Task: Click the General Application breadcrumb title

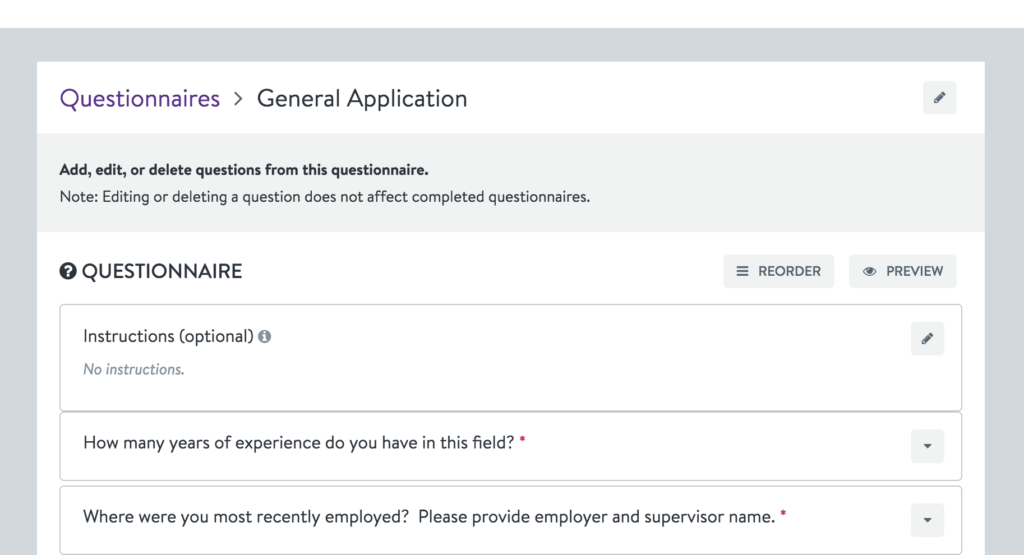Action: click(x=362, y=99)
